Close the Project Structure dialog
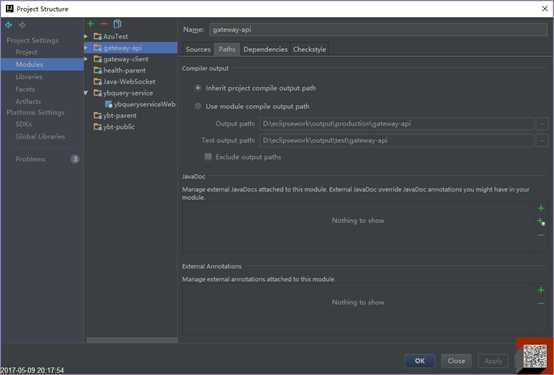554x375 pixels. 544,9
